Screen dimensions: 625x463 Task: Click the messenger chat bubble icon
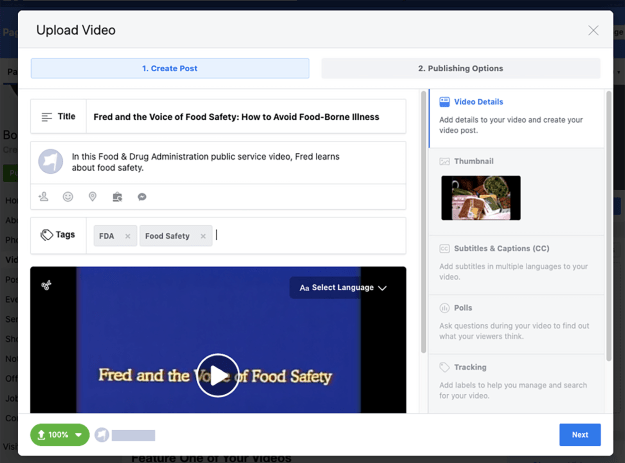(x=142, y=197)
